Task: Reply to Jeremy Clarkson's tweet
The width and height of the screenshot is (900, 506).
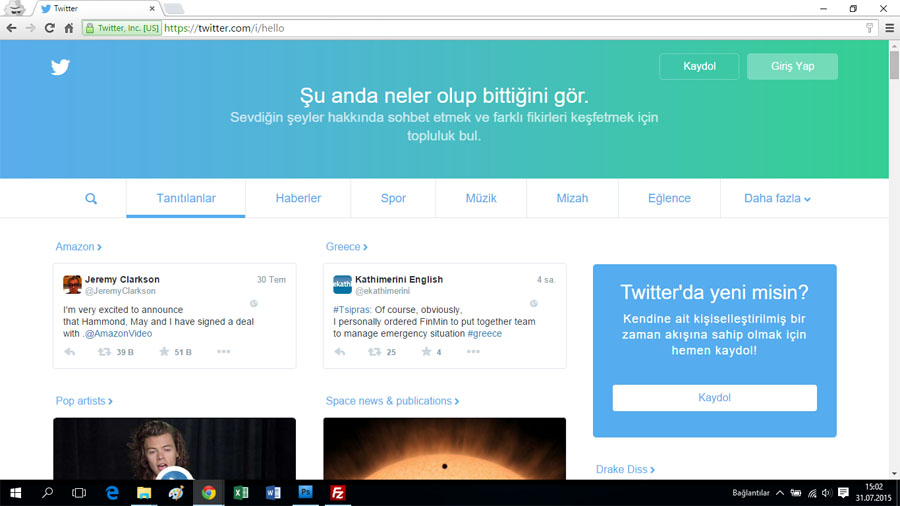Action: pos(69,352)
